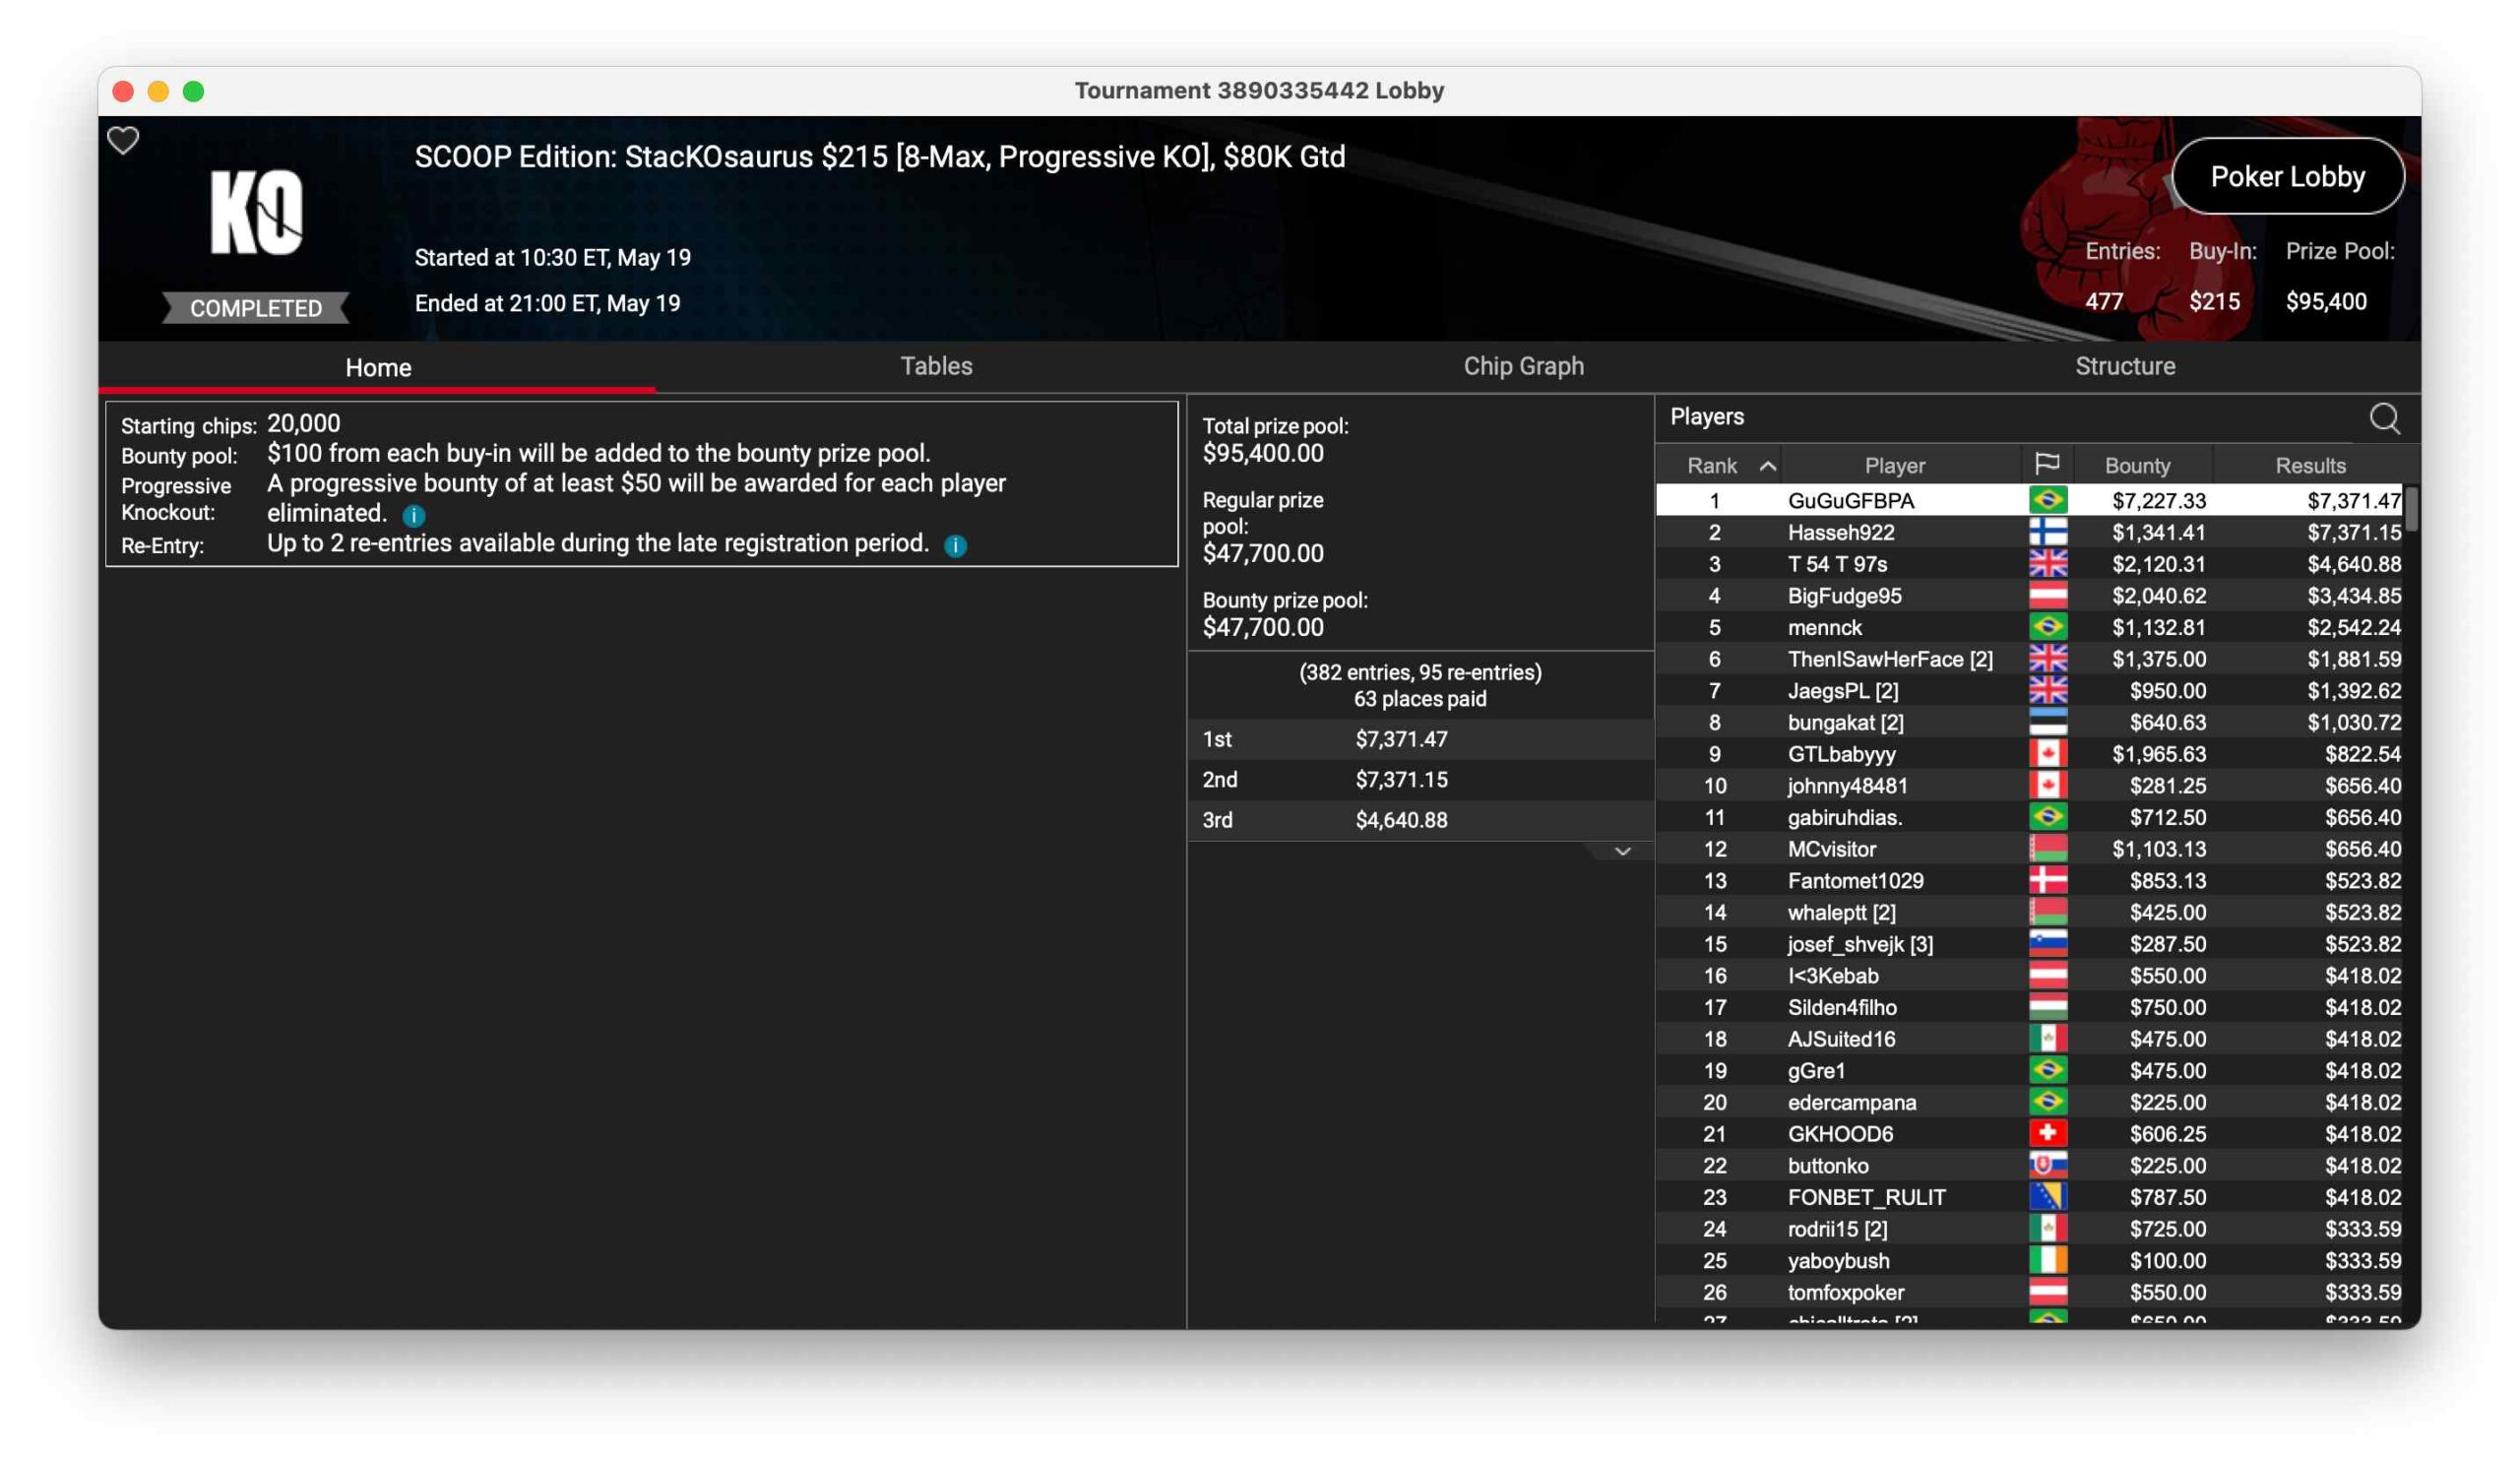Select player row T 54 T 97s
2520x1460 pixels.
tap(1837, 564)
